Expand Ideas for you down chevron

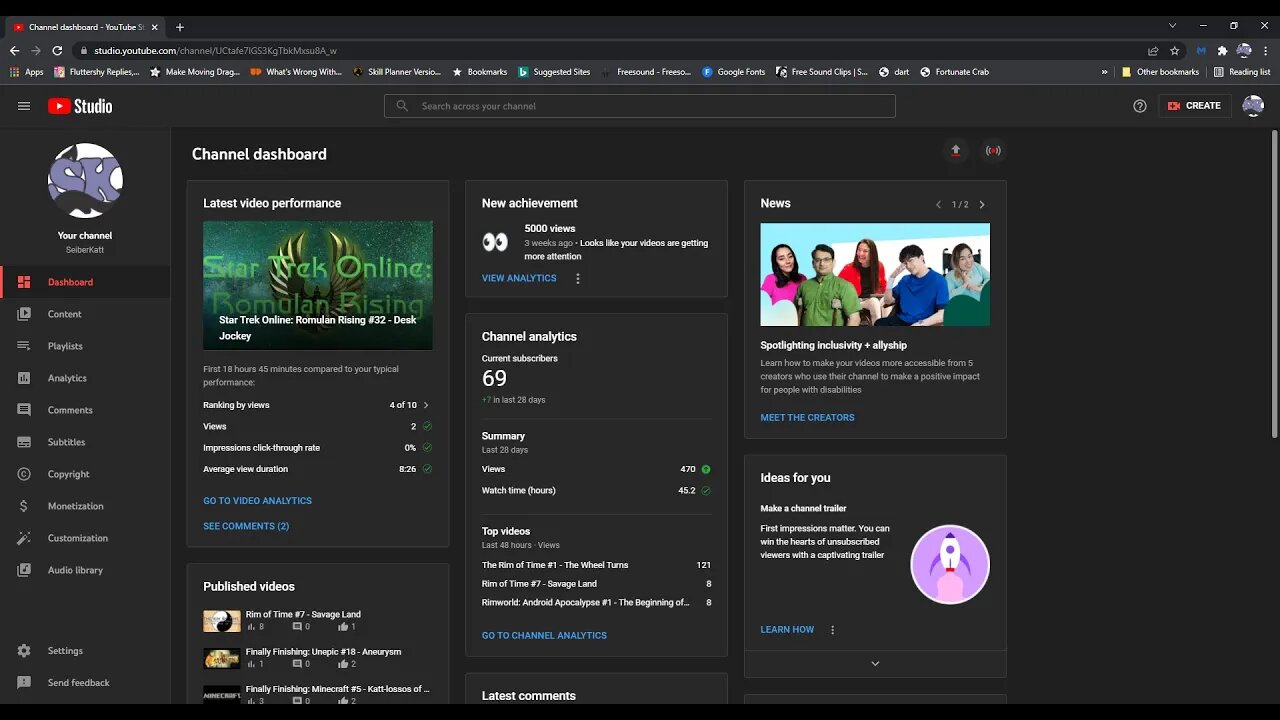coord(875,664)
